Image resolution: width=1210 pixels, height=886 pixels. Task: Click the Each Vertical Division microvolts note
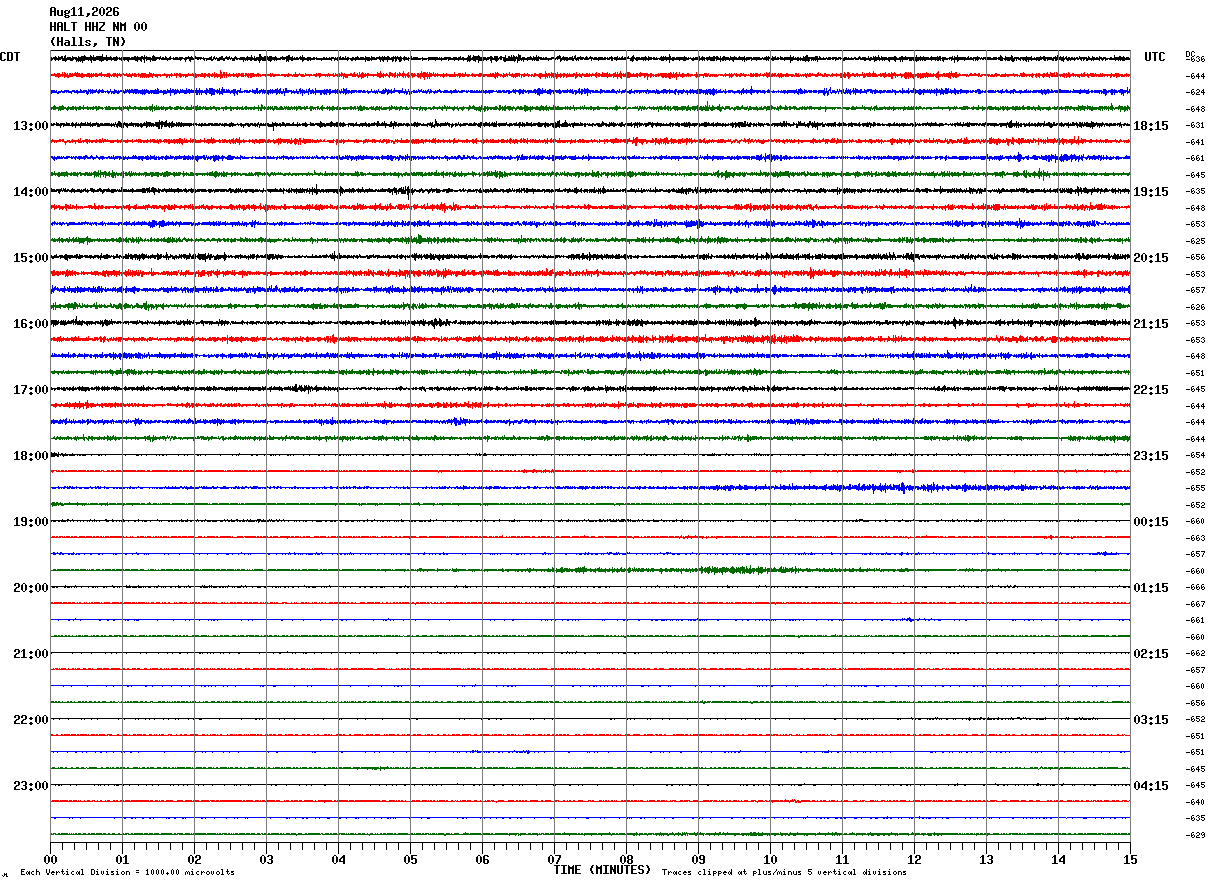click(127, 872)
